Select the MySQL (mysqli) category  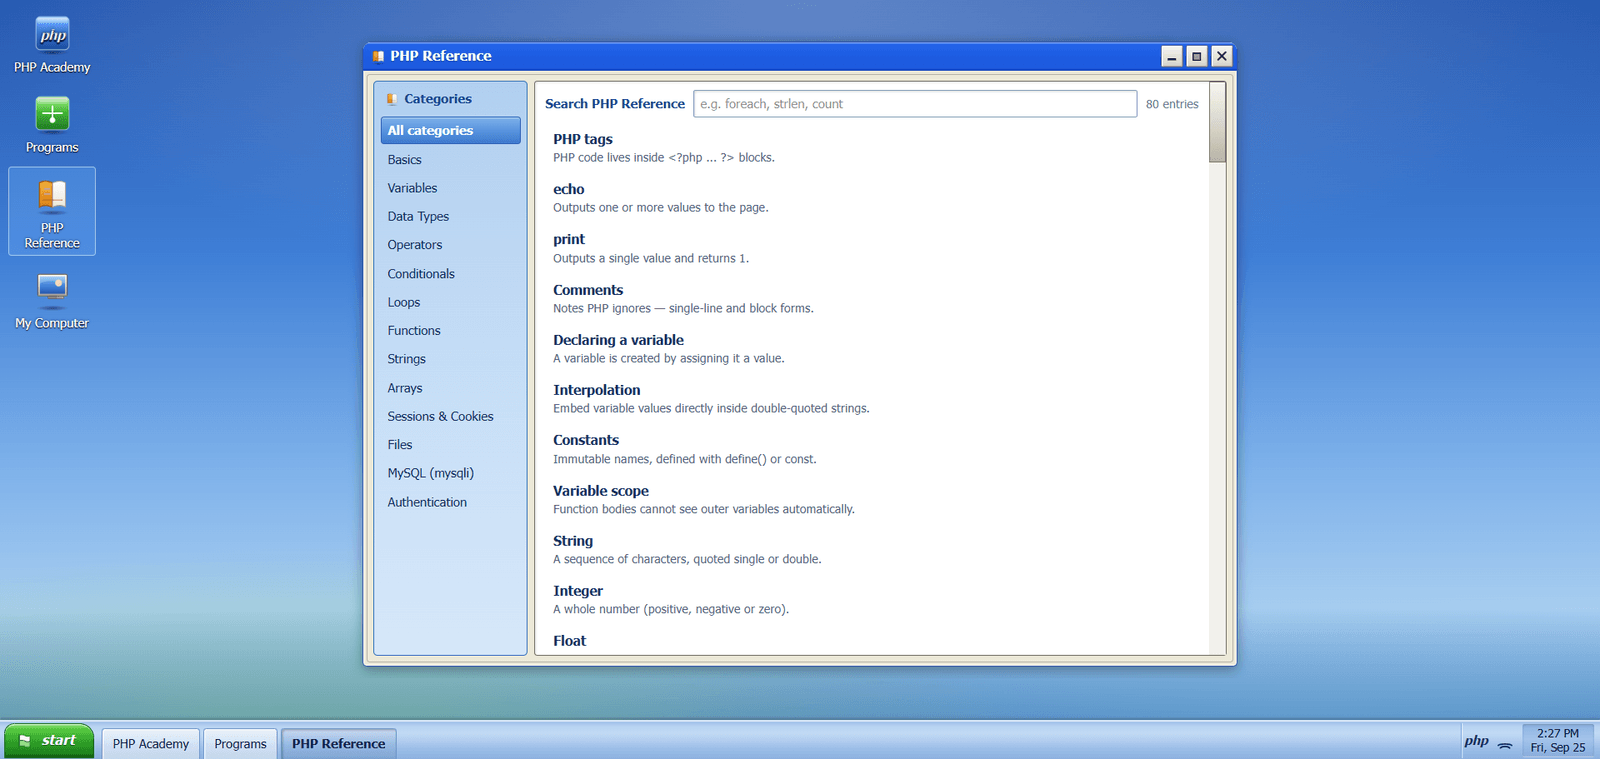point(450,473)
